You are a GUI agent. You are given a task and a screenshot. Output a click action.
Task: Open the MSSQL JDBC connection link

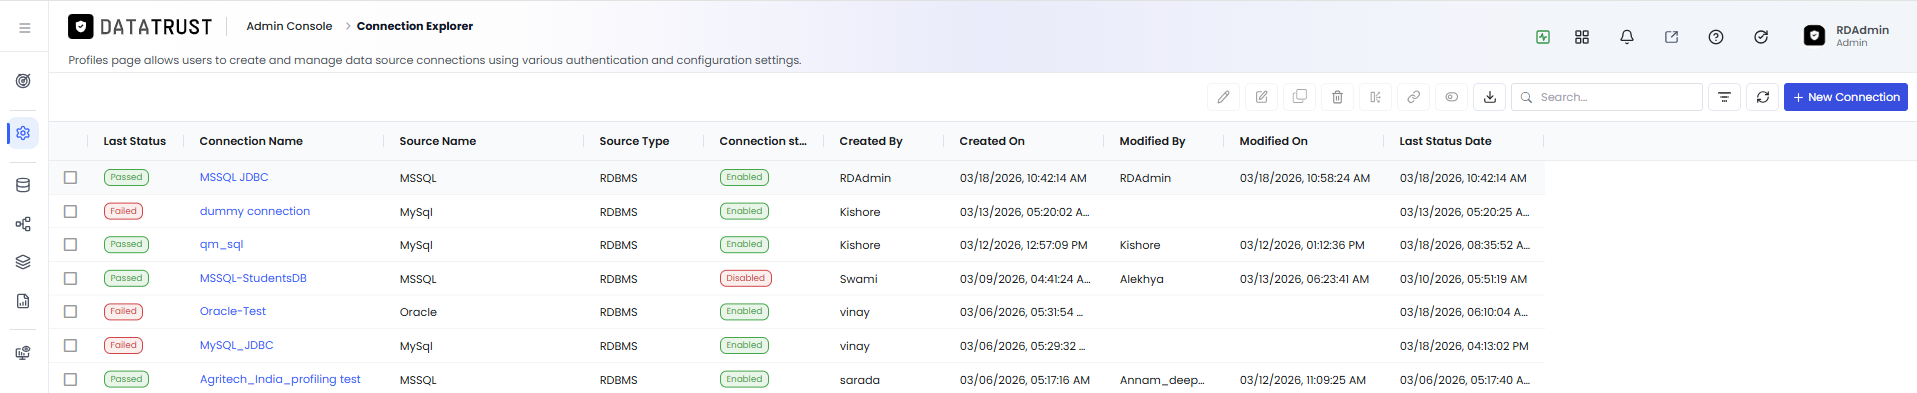click(x=234, y=177)
